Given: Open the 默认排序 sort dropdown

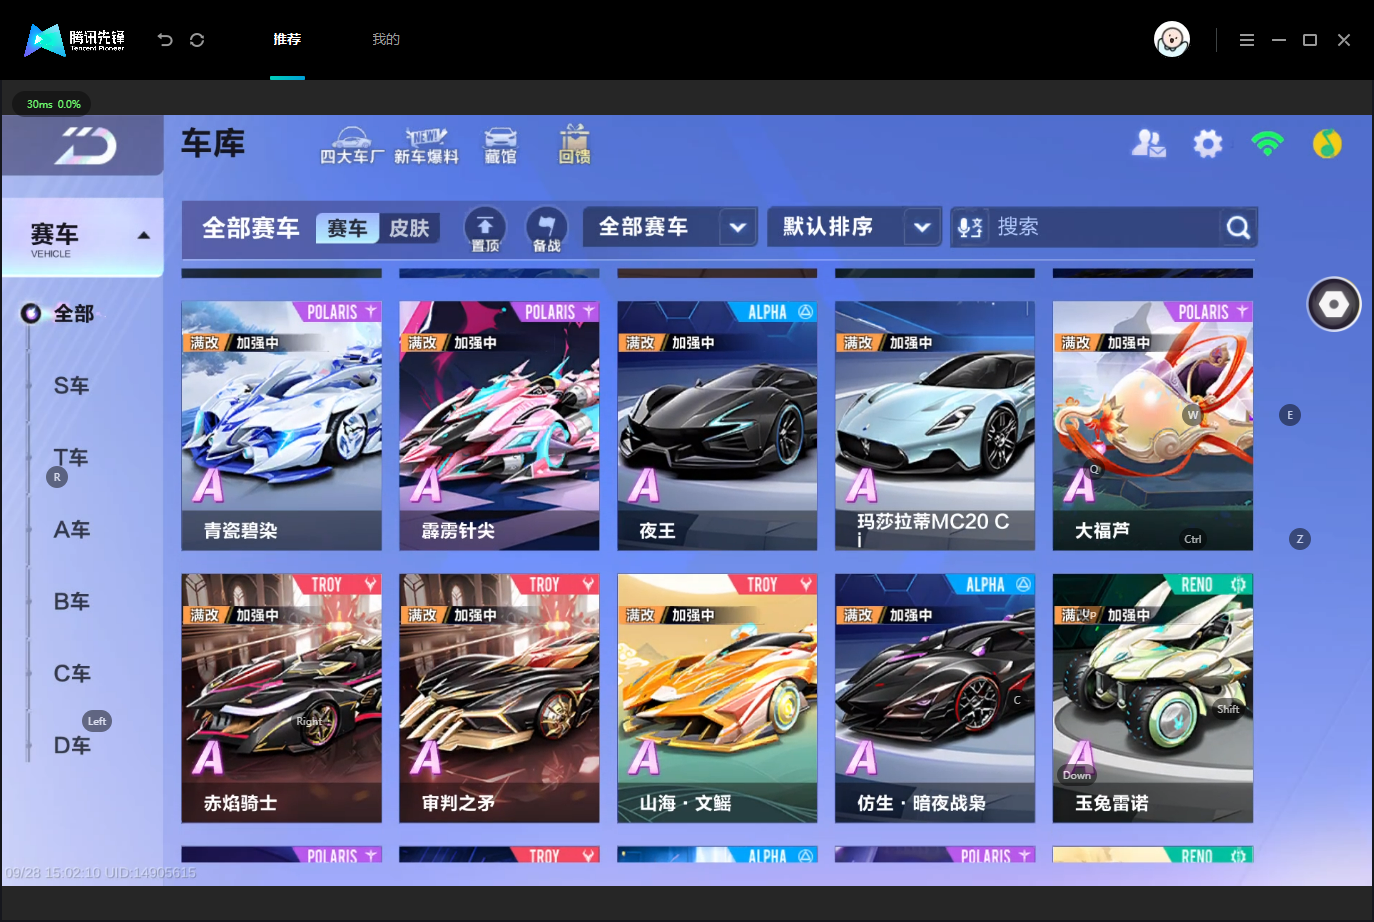Looking at the screenshot, I should coord(855,227).
